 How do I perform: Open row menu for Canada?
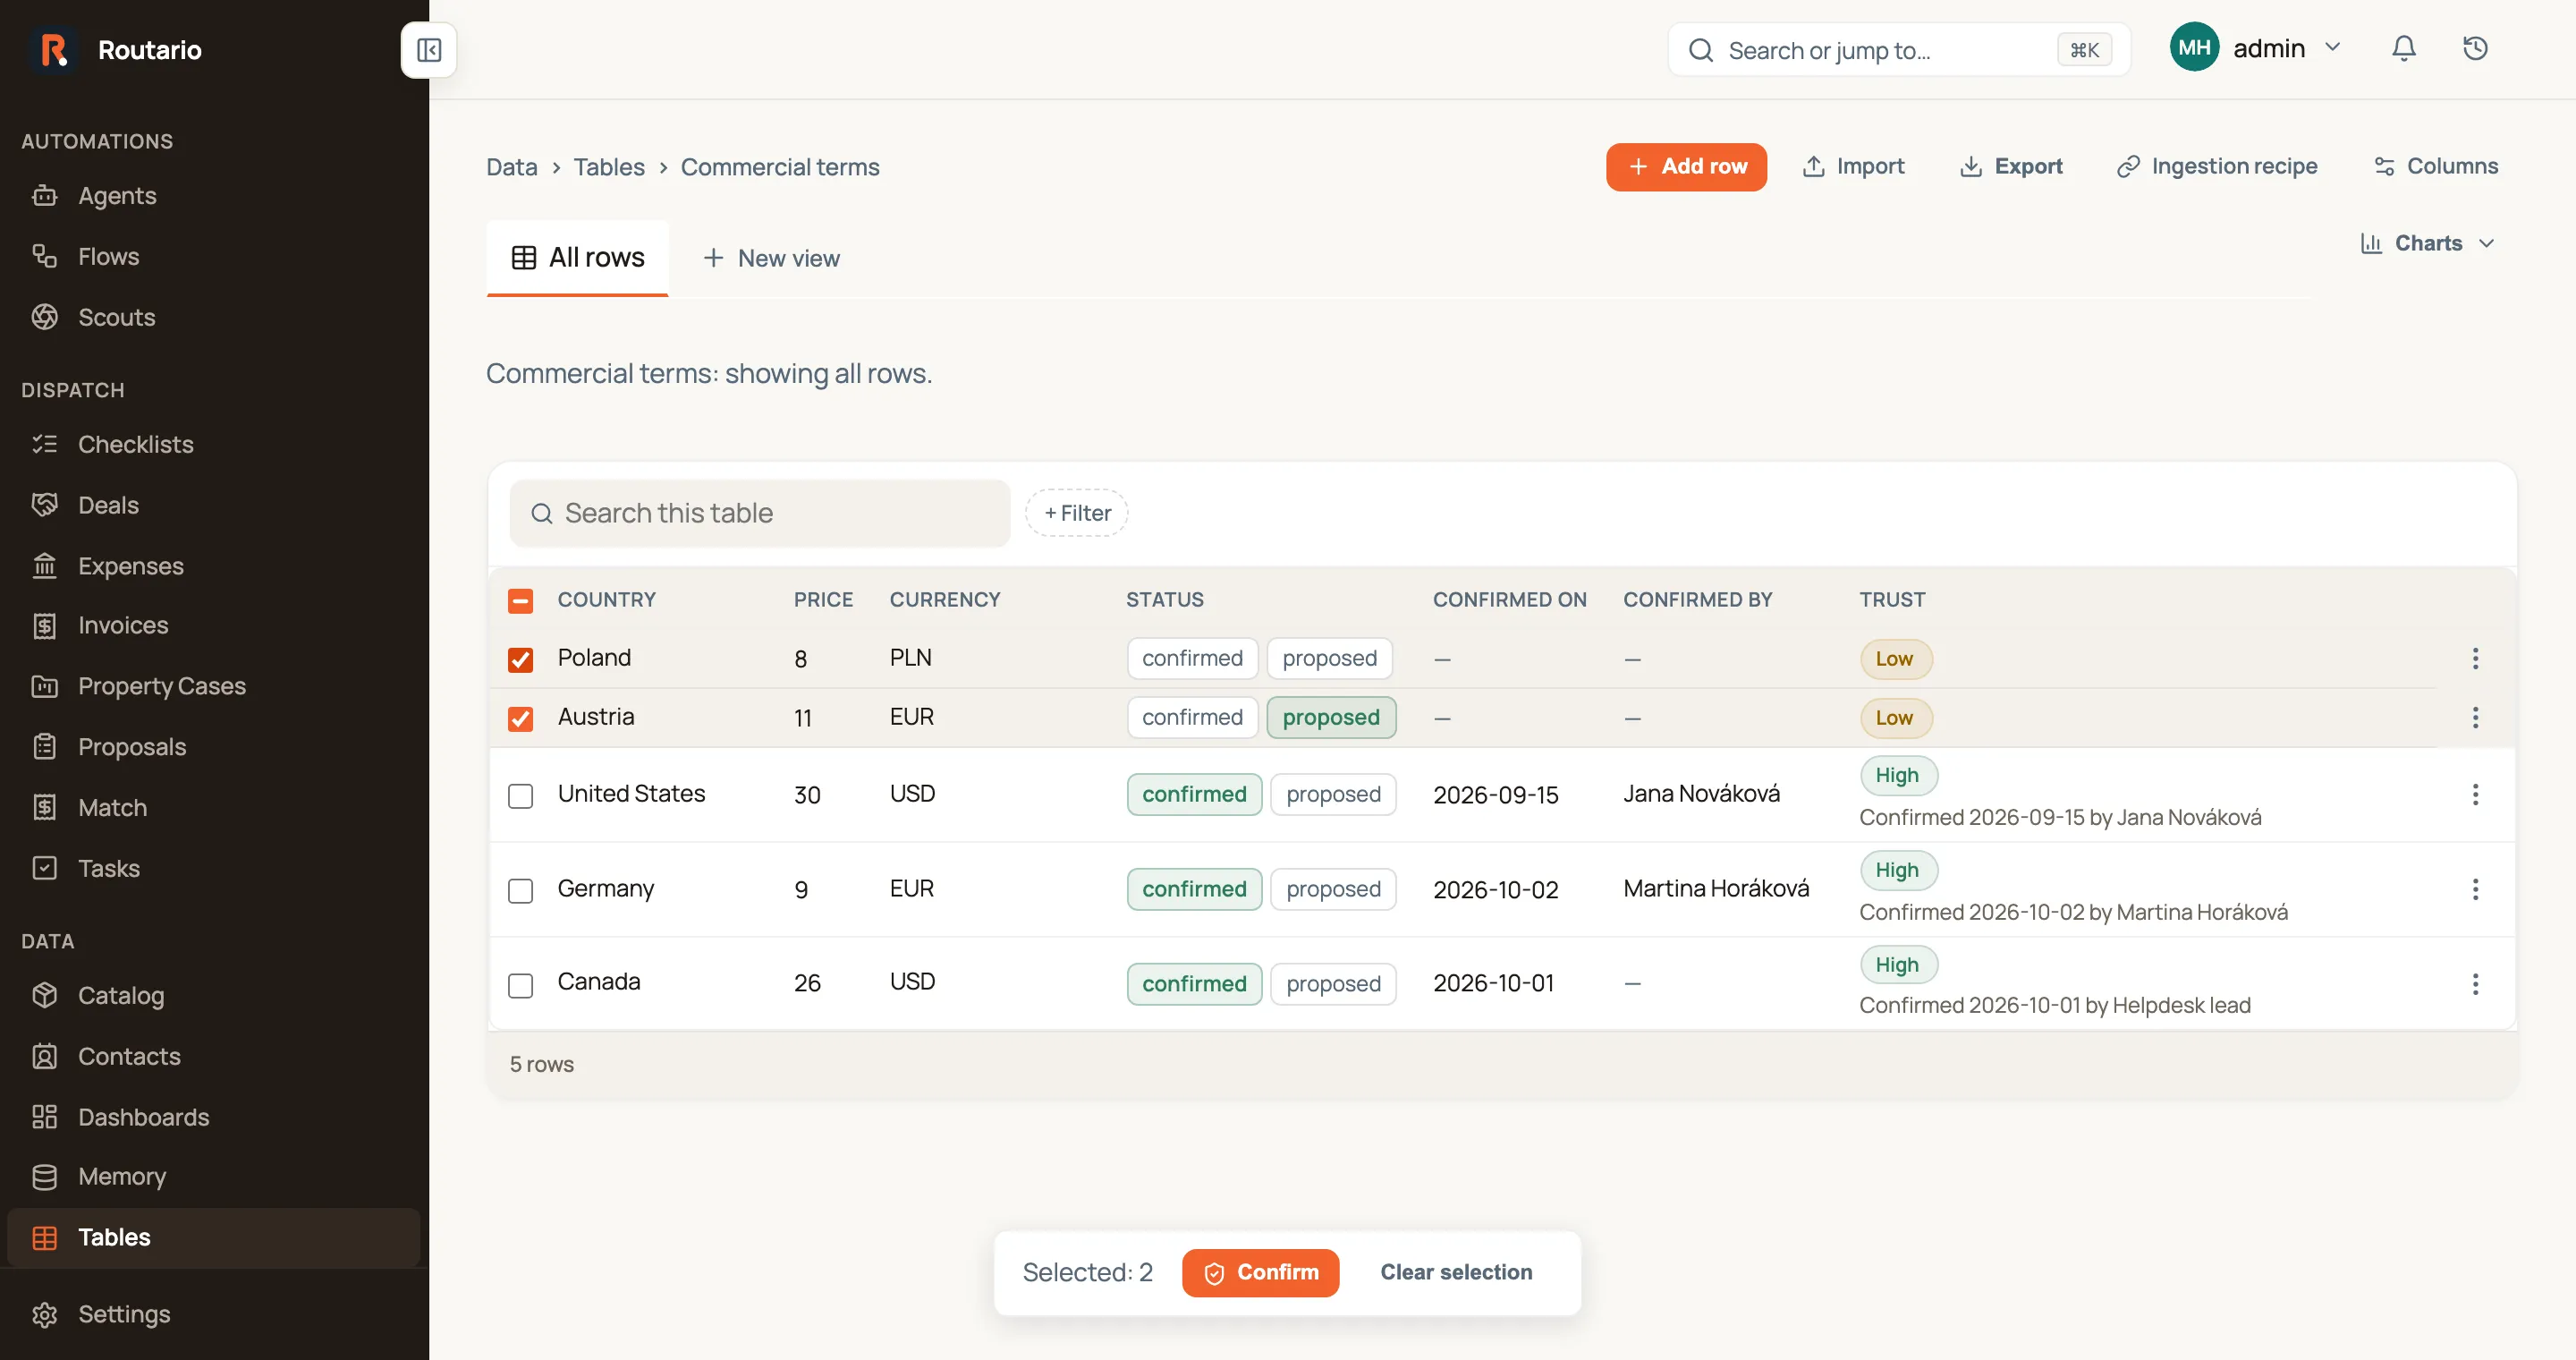(2475, 985)
